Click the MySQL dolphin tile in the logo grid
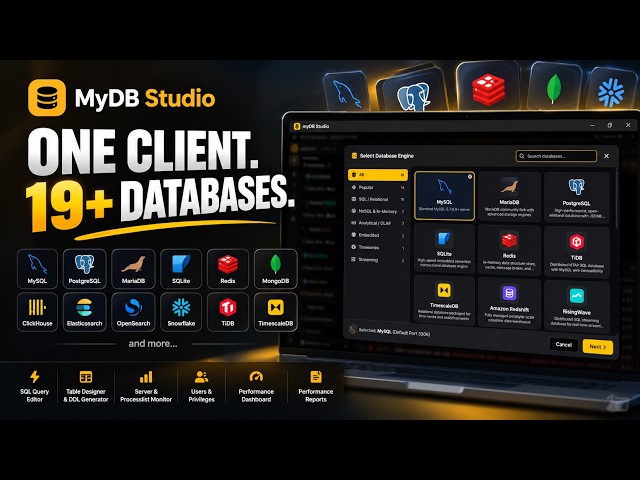The width and height of the screenshot is (640, 480). point(37,269)
